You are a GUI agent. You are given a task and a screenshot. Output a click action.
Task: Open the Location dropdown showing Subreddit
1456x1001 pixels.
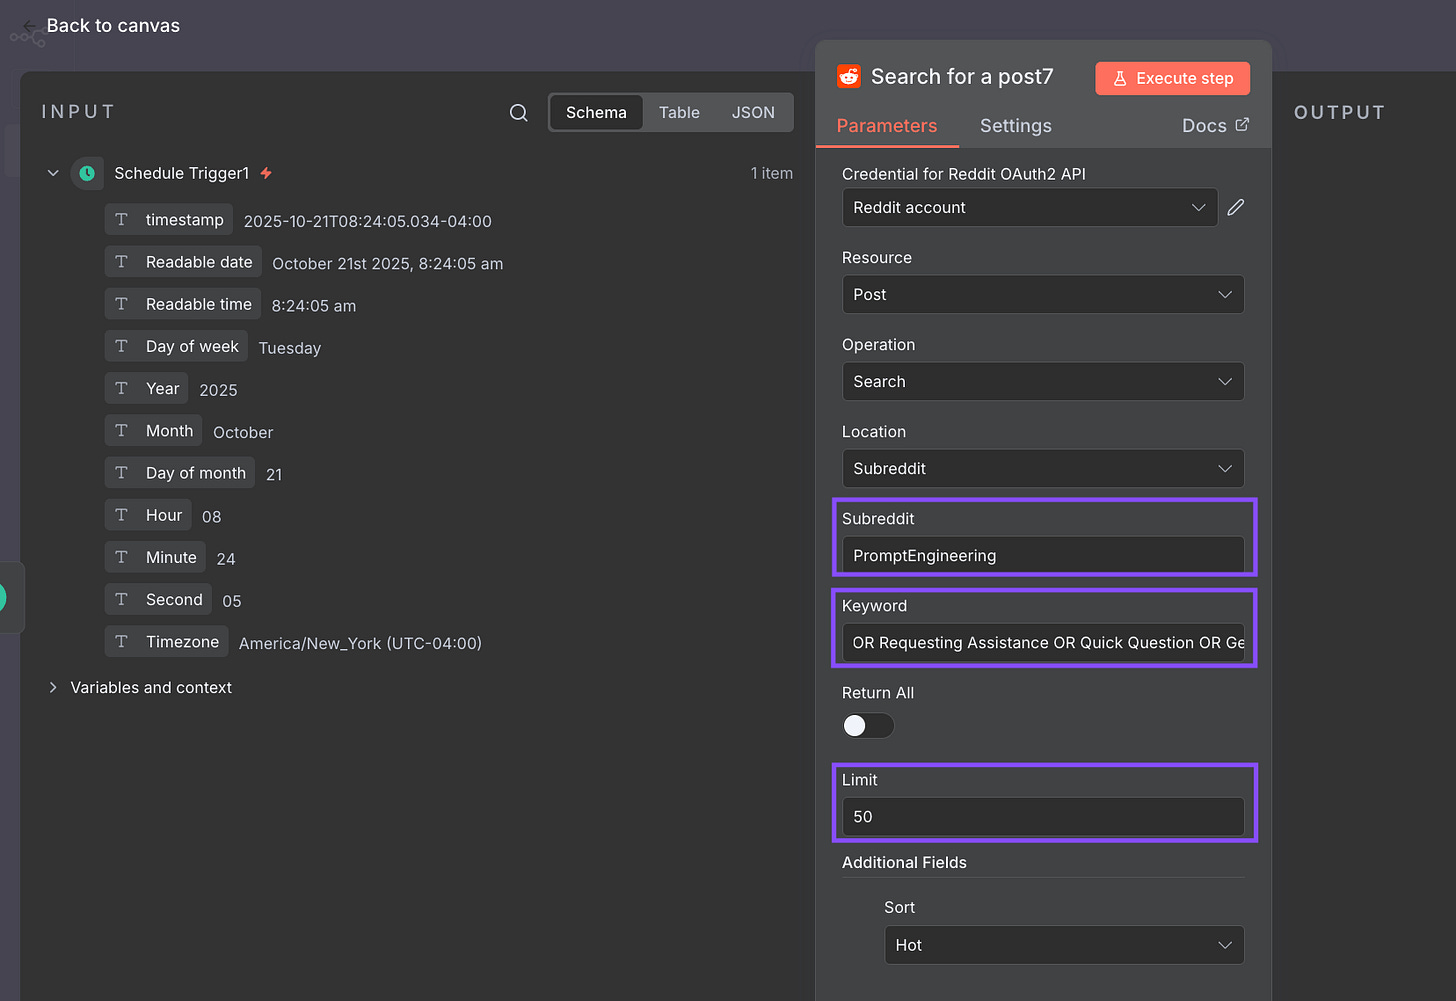click(x=1043, y=468)
